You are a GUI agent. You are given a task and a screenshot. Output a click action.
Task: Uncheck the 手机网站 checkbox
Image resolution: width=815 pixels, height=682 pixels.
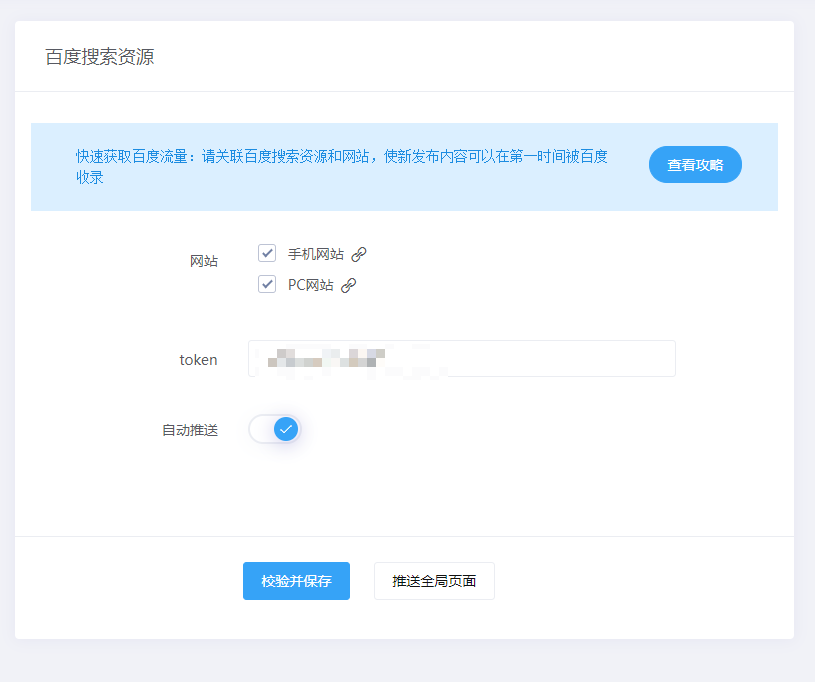coord(267,254)
